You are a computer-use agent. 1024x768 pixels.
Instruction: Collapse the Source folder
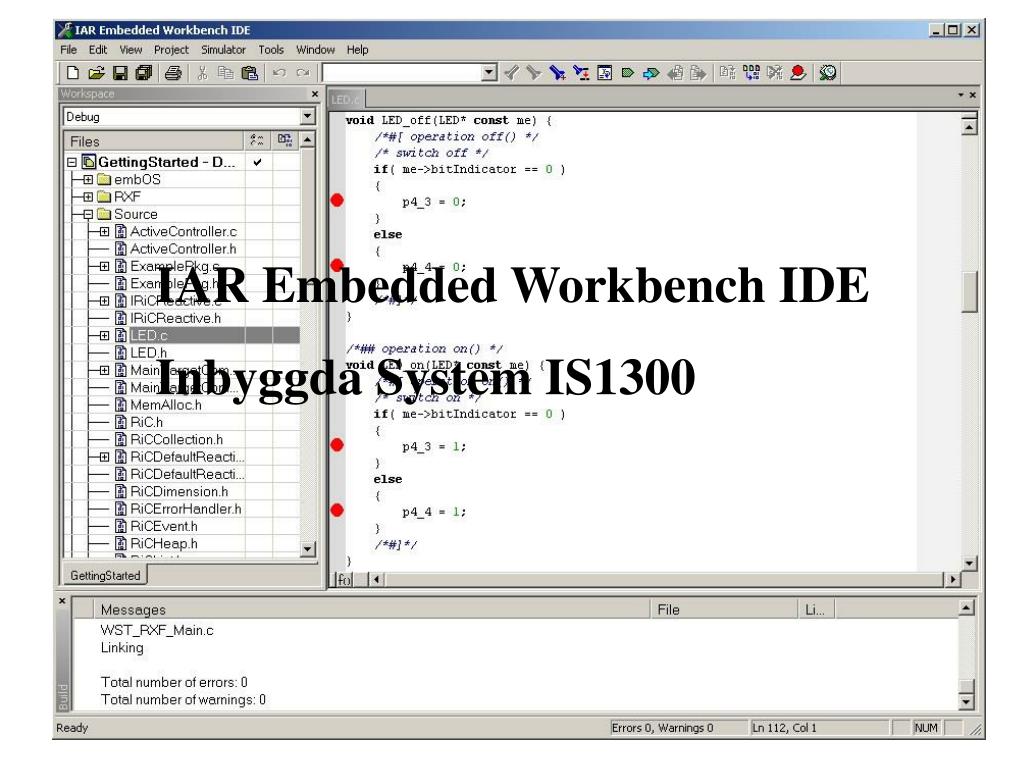pos(88,214)
